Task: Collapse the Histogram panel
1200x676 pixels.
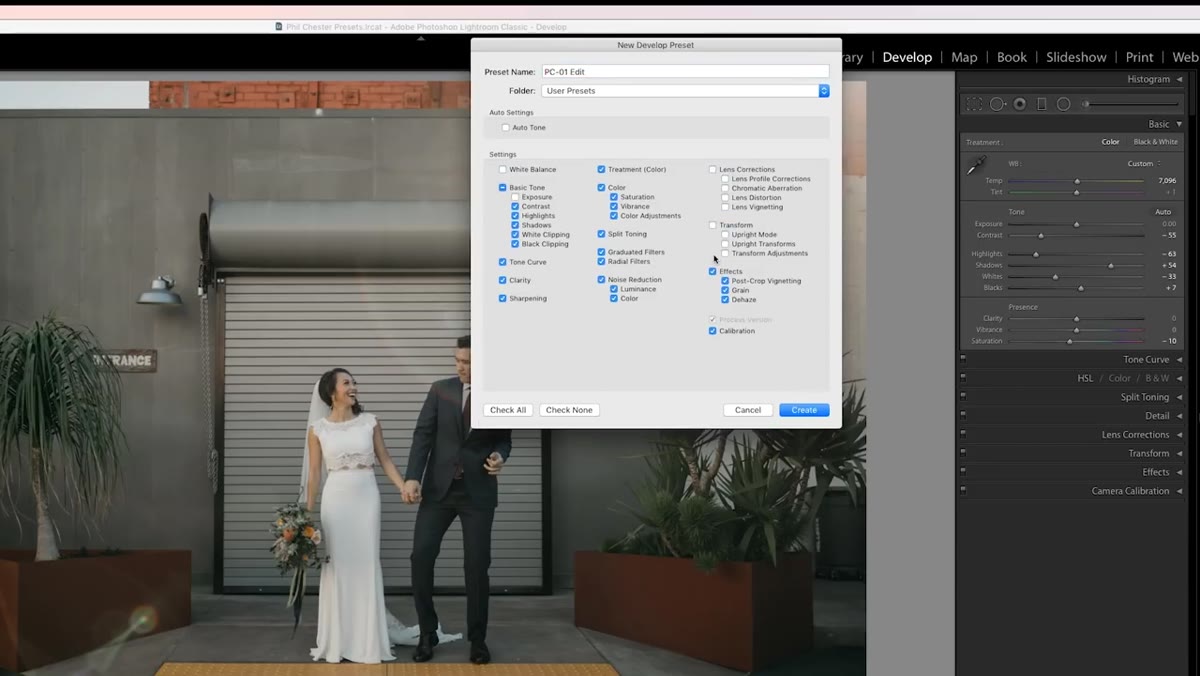Action: point(1180,79)
